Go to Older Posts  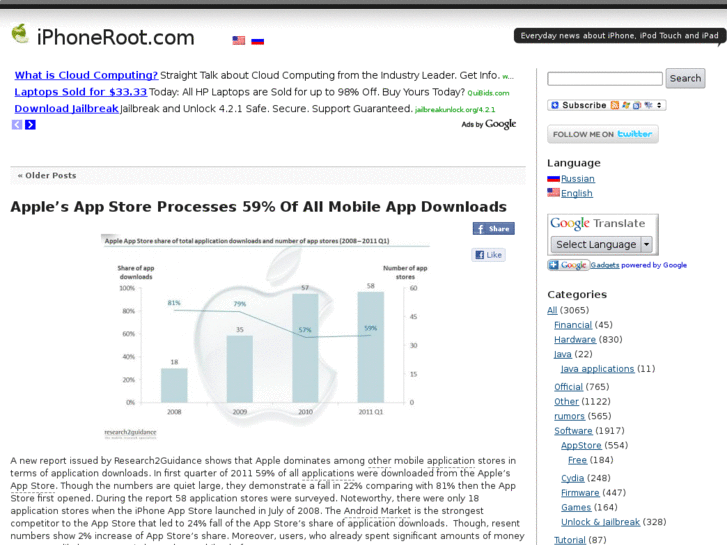47,175
